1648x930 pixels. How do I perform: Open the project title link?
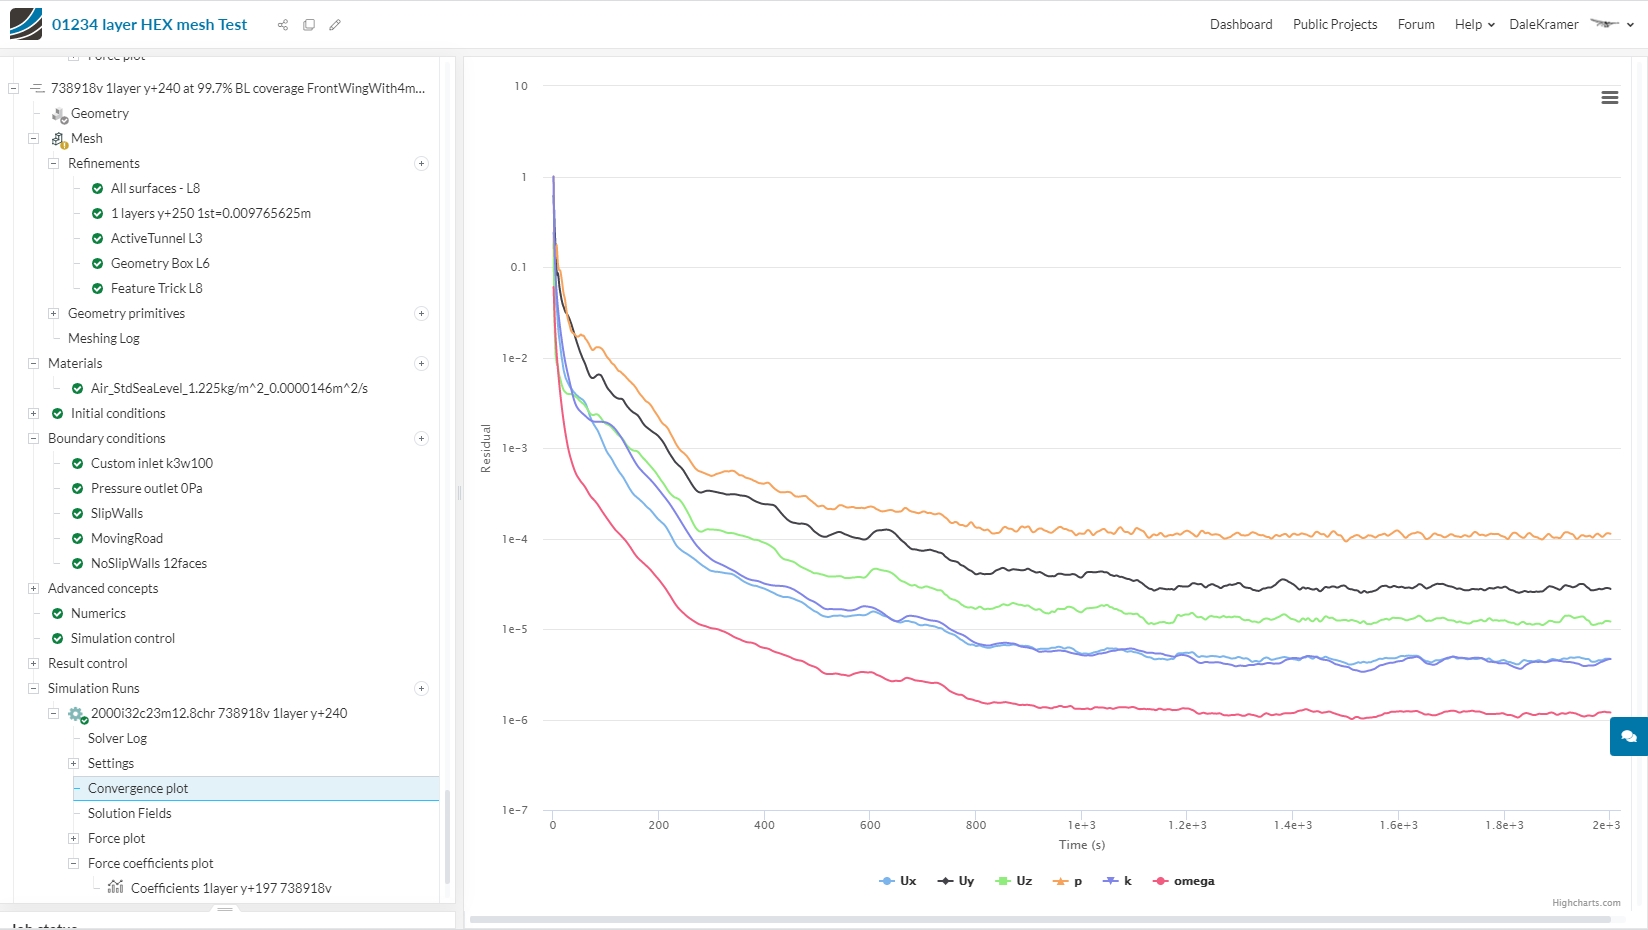coord(149,25)
